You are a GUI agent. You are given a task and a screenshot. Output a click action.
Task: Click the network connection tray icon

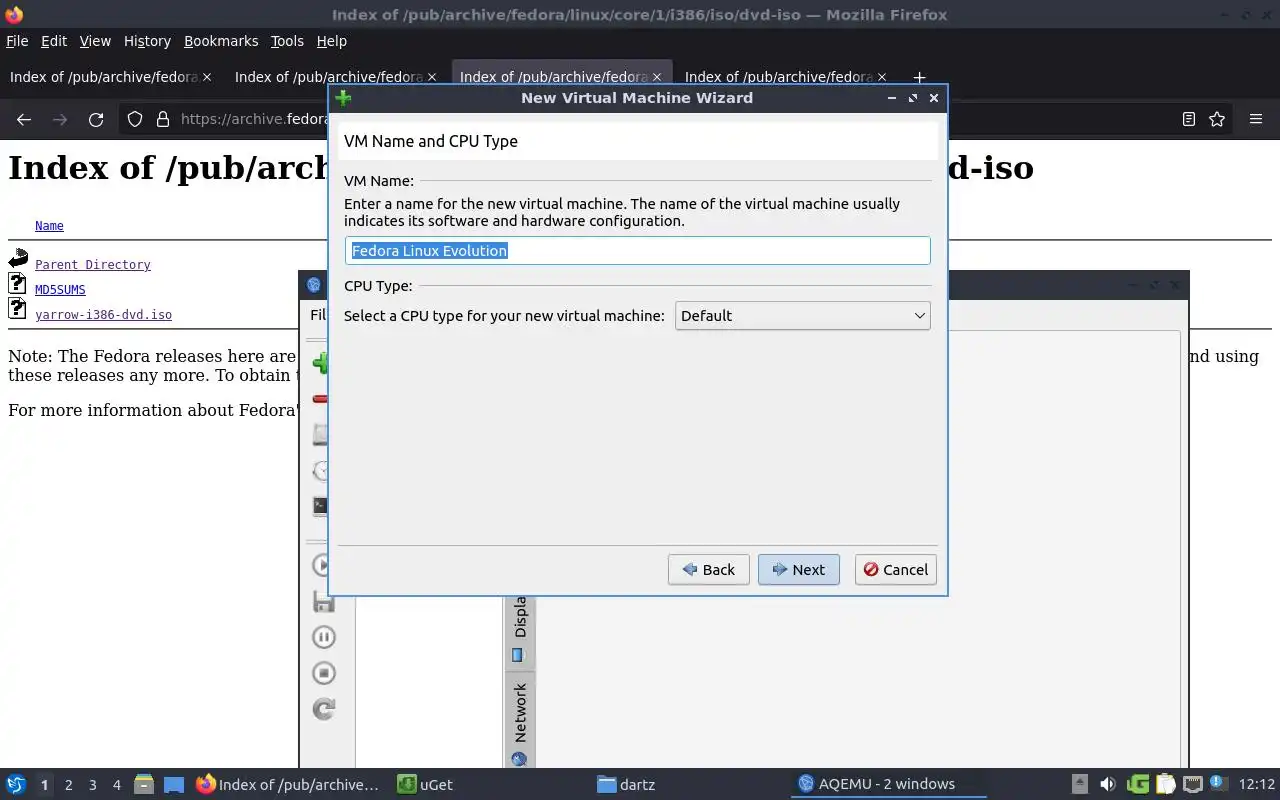point(1192,785)
